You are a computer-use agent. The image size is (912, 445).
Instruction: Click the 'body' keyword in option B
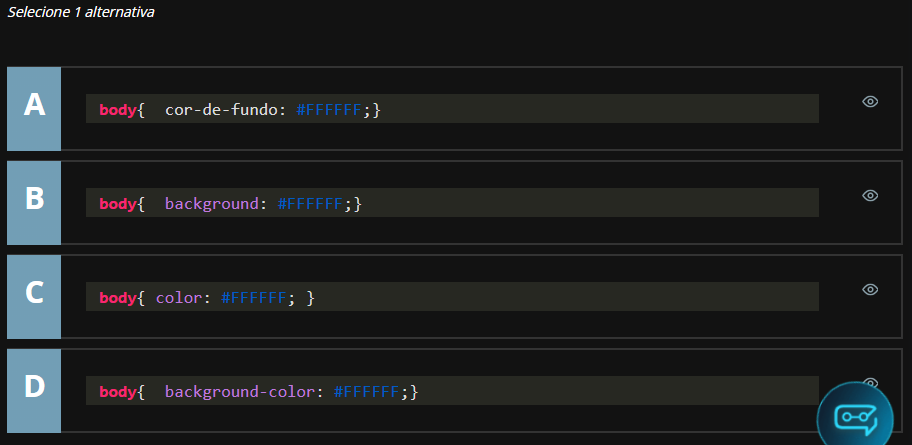pos(118,203)
